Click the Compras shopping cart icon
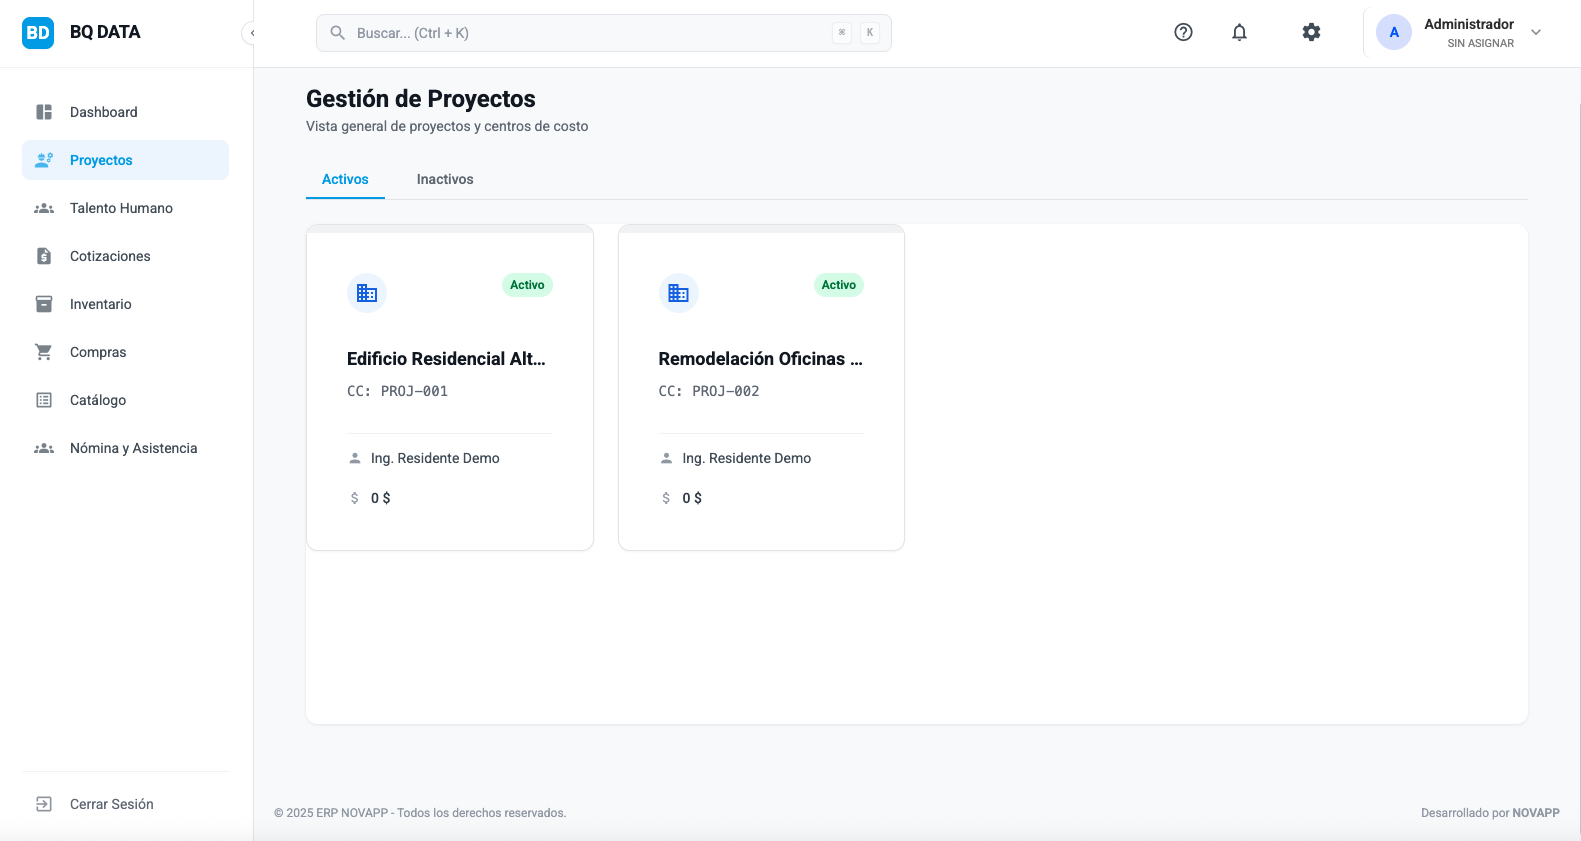This screenshot has height=841, width=1581. point(44,352)
